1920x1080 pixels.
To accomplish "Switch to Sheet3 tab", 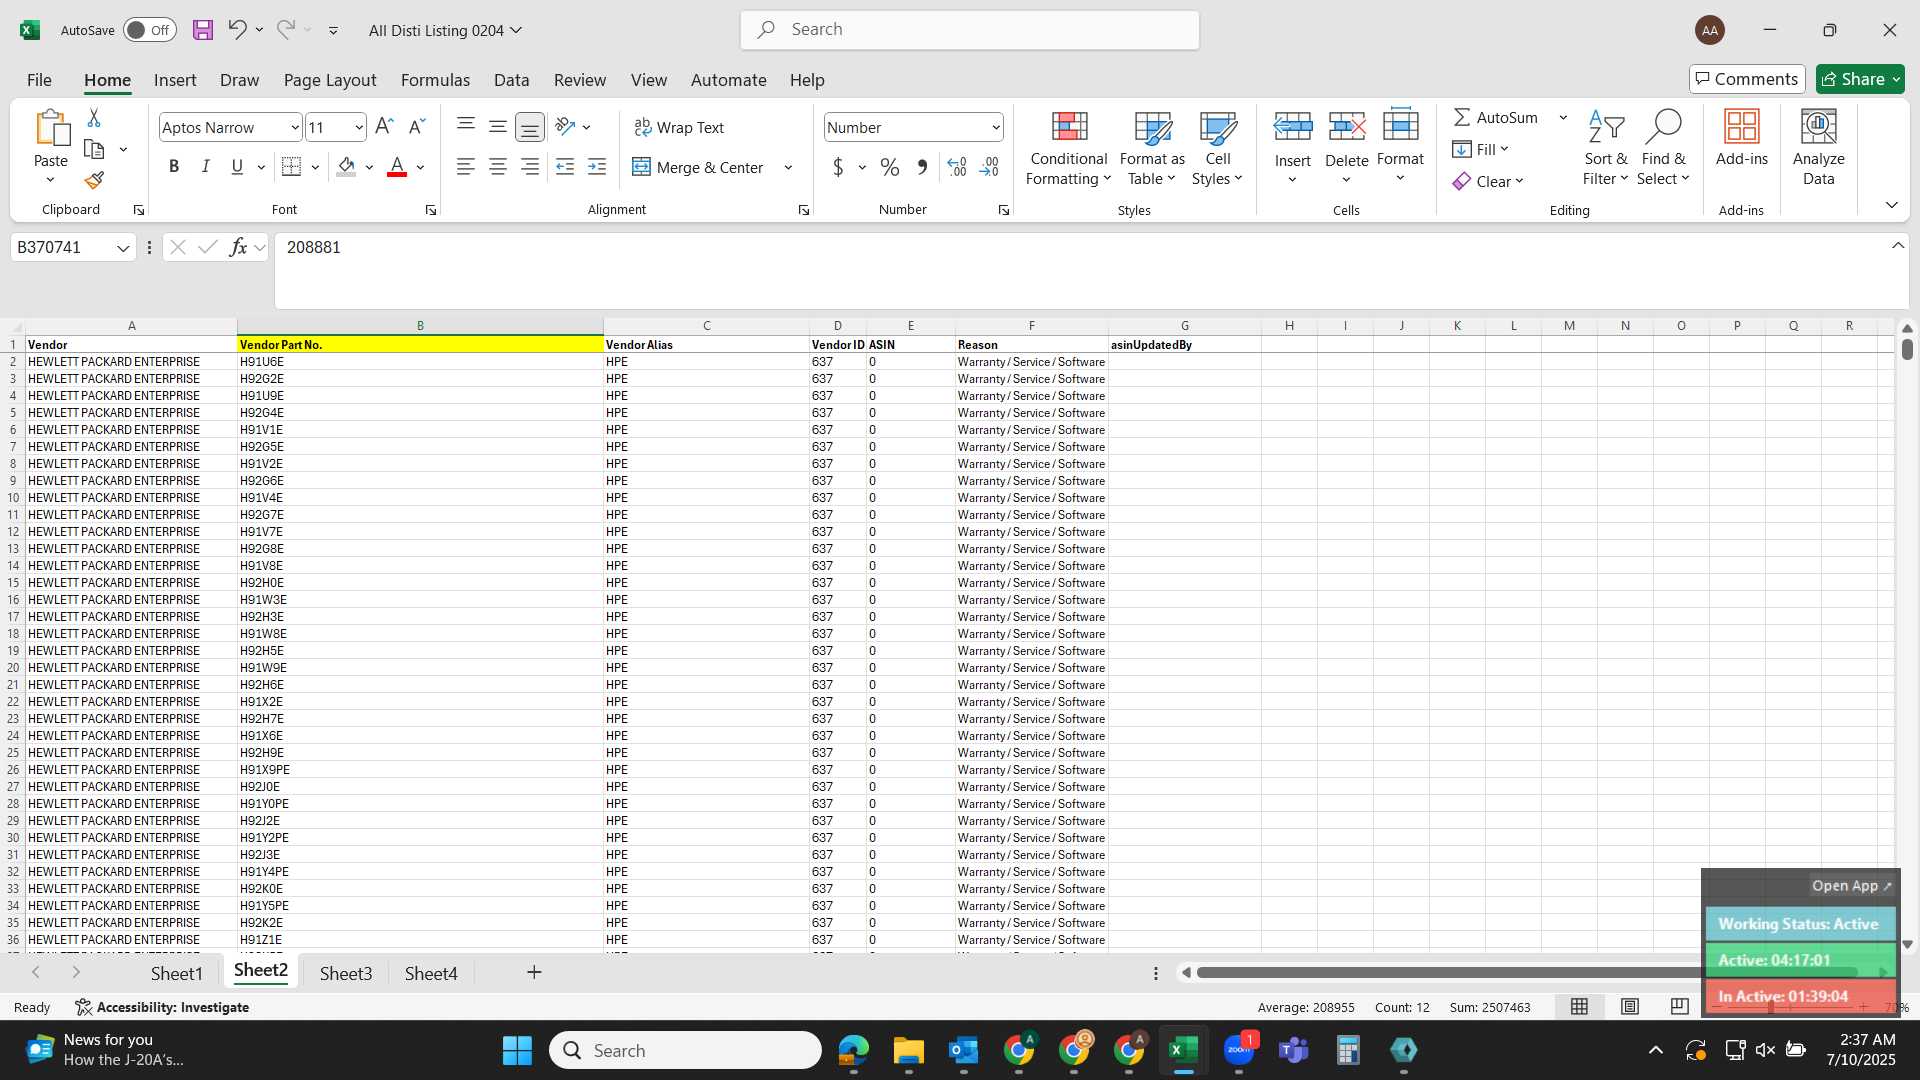I will pos(346,973).
